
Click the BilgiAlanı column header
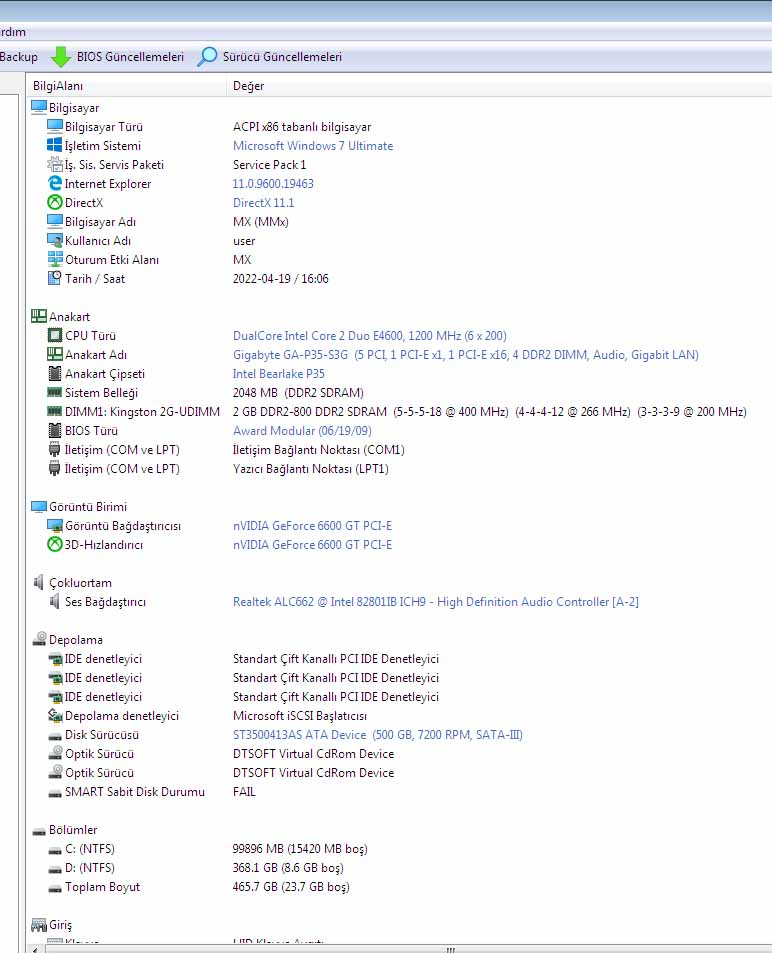58,86
